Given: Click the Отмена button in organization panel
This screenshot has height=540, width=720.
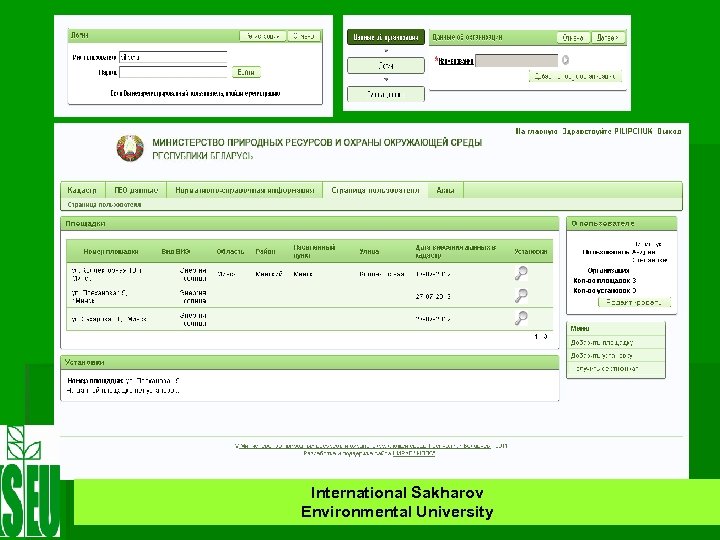Looking at the screenshot, I should (x=573, y=38).
